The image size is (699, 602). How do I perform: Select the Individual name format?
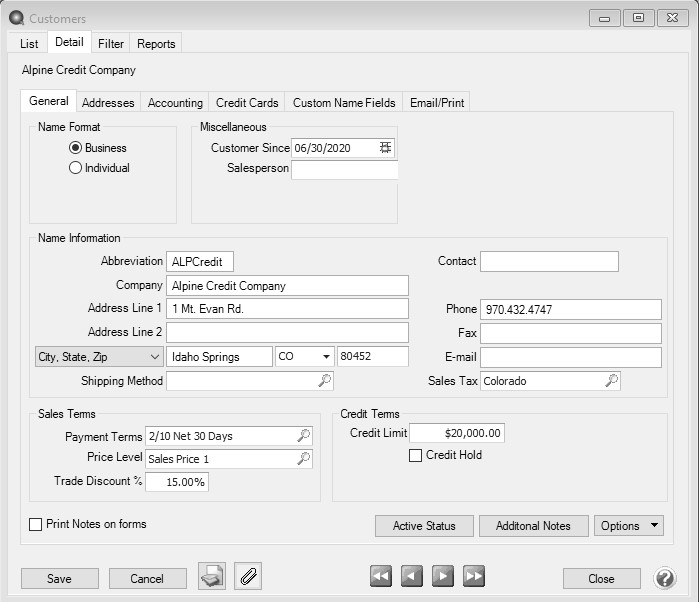click(75, 168)
